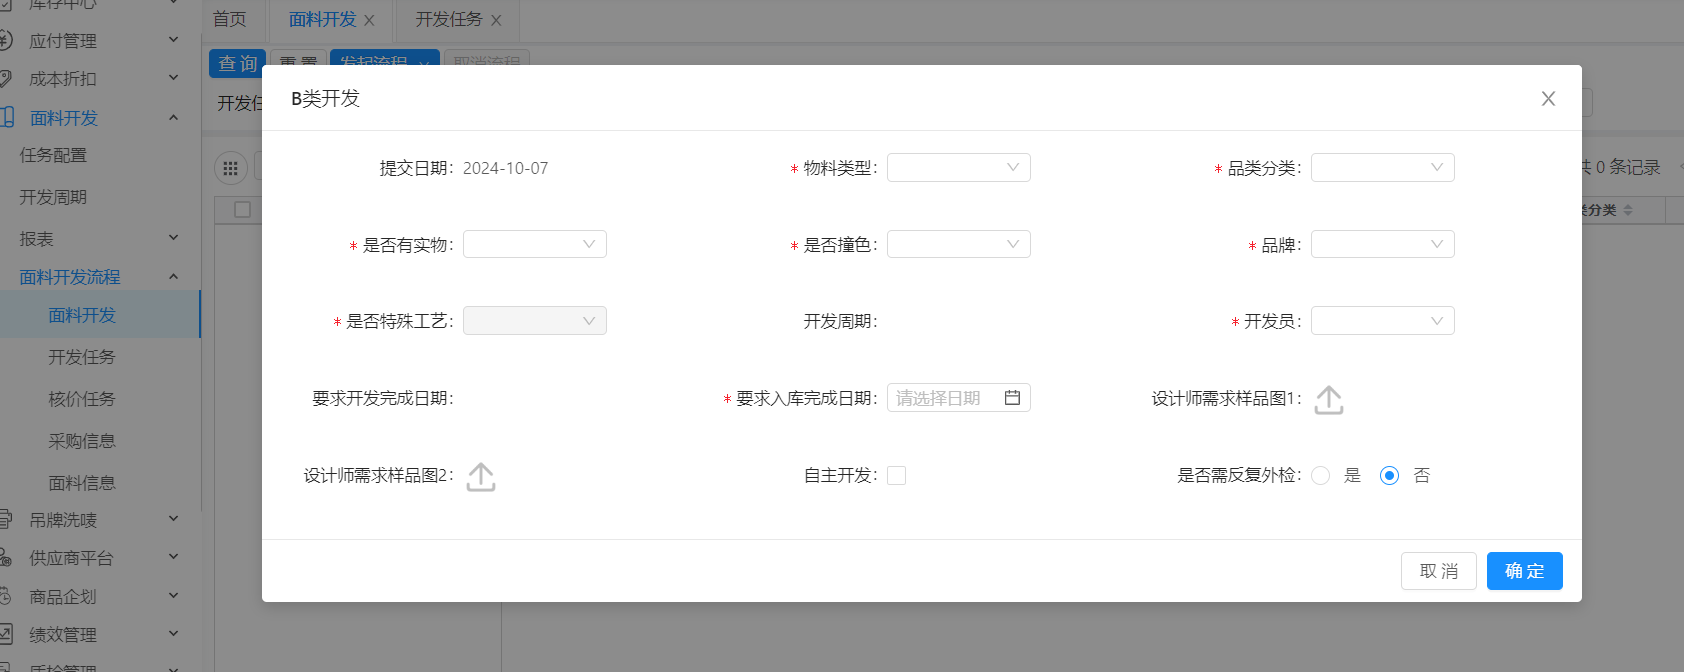Click the 要求入库完成日期 date input field
The image size is (1684, 672).
[944, 398]
